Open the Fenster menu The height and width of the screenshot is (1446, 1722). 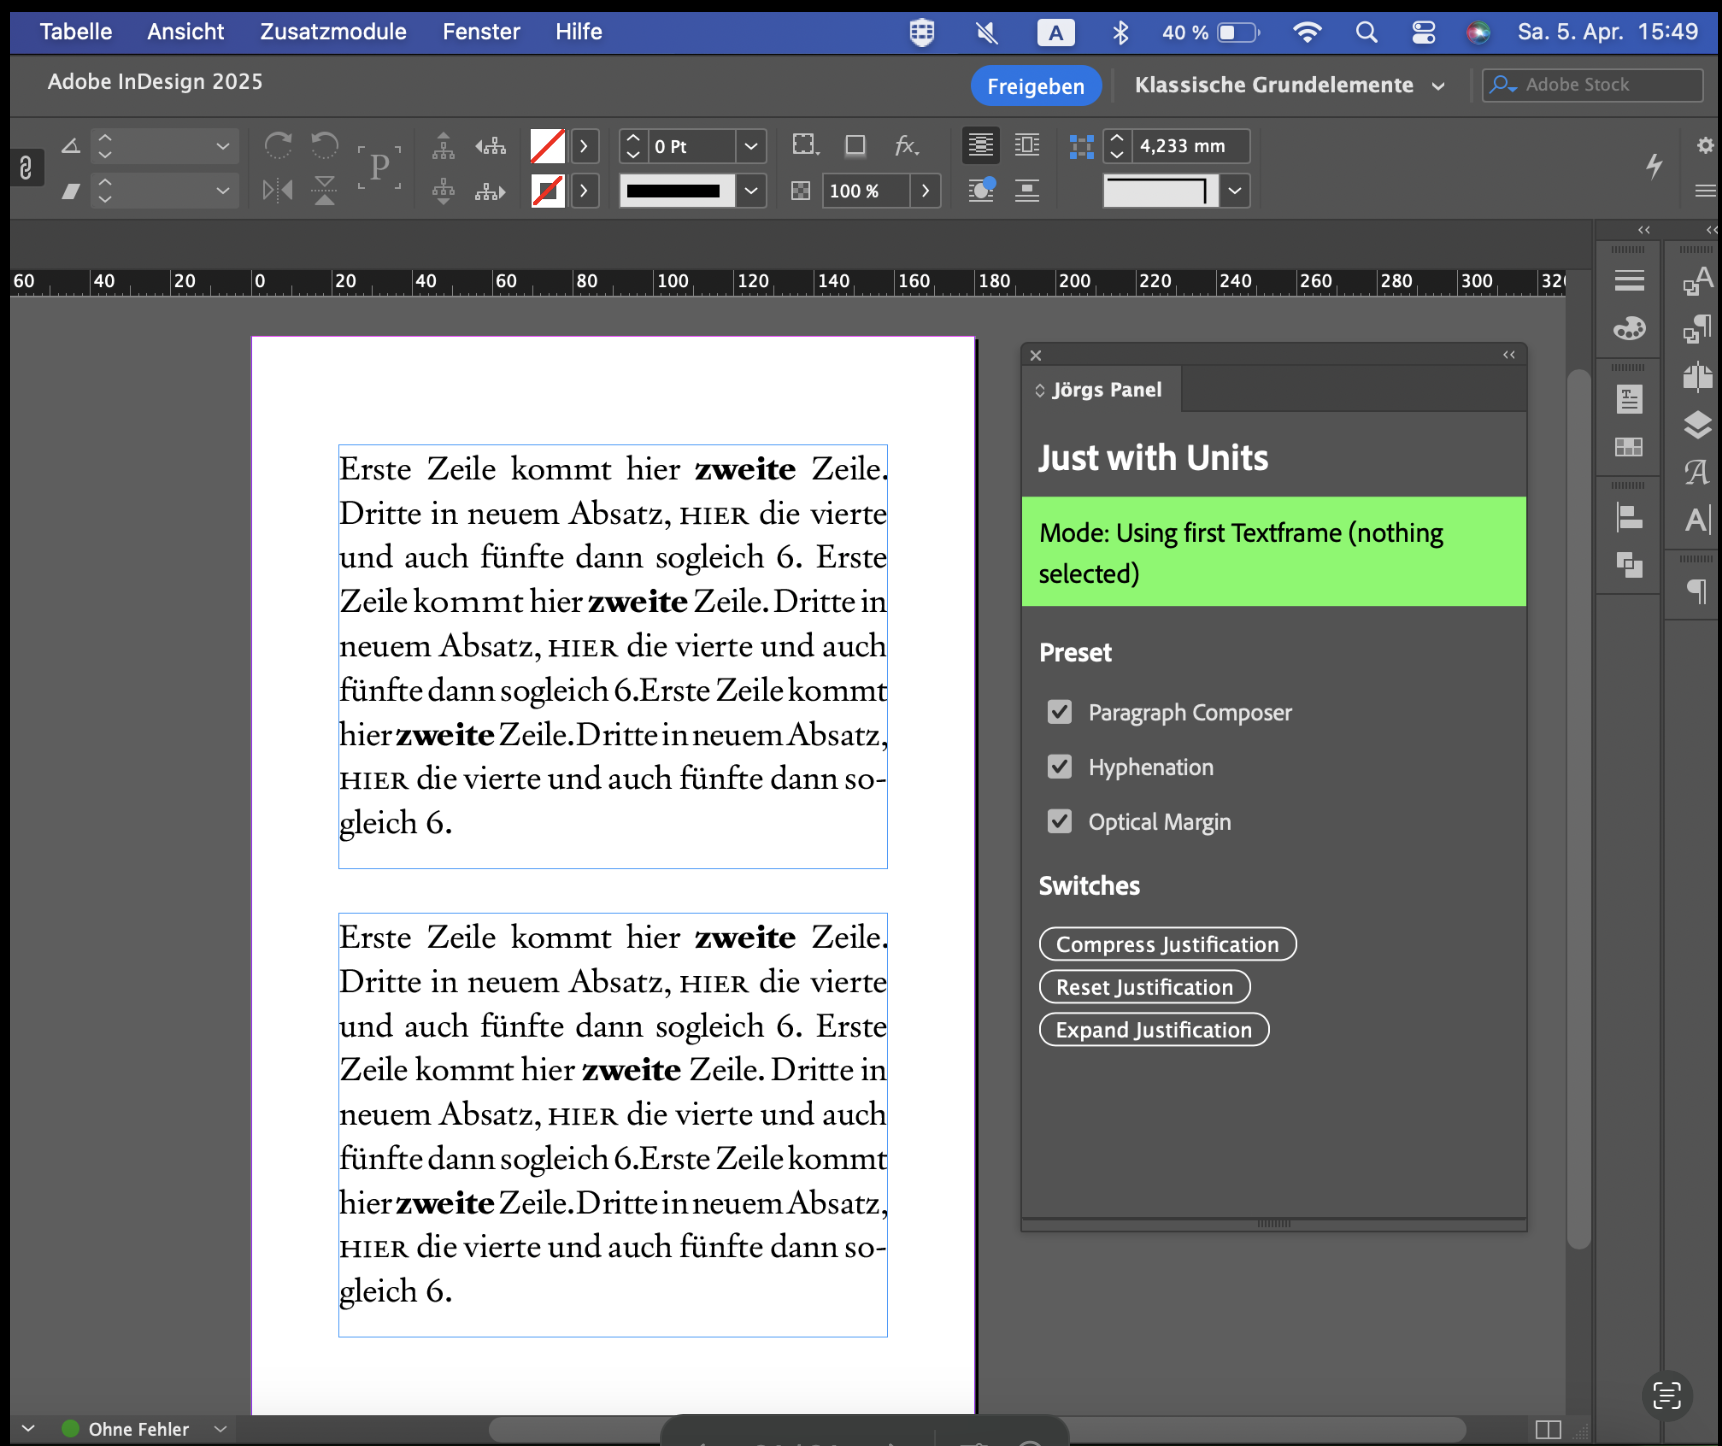[x=481, y=32]
